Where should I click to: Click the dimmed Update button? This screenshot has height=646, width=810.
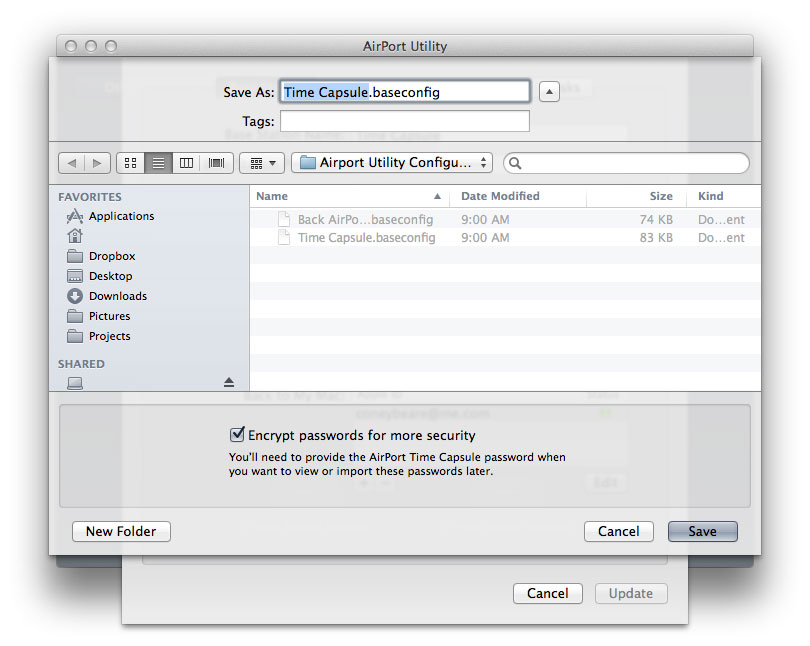coord(631,593)
